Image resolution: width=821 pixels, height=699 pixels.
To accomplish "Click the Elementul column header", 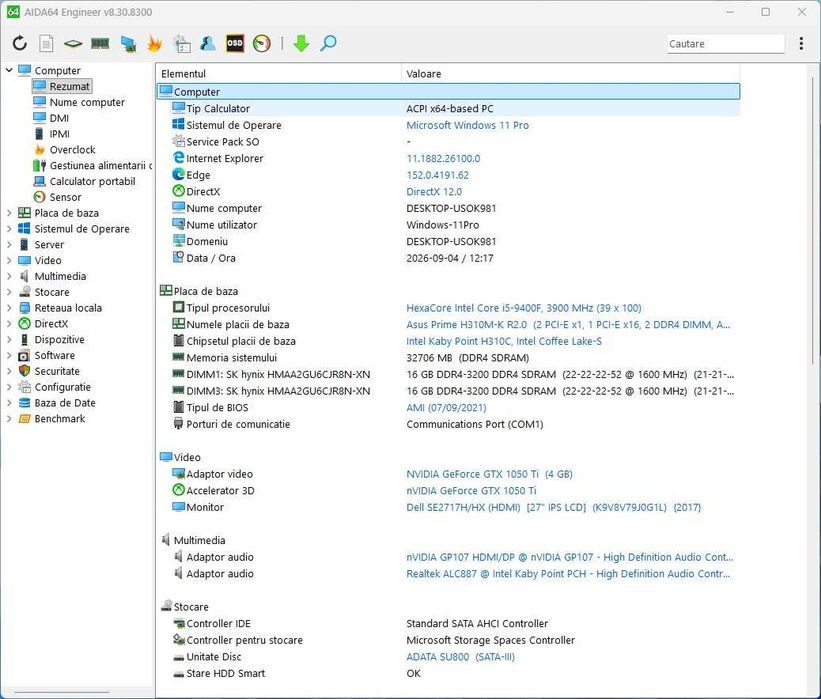I will pyautogui.click(x=279, y=74).
